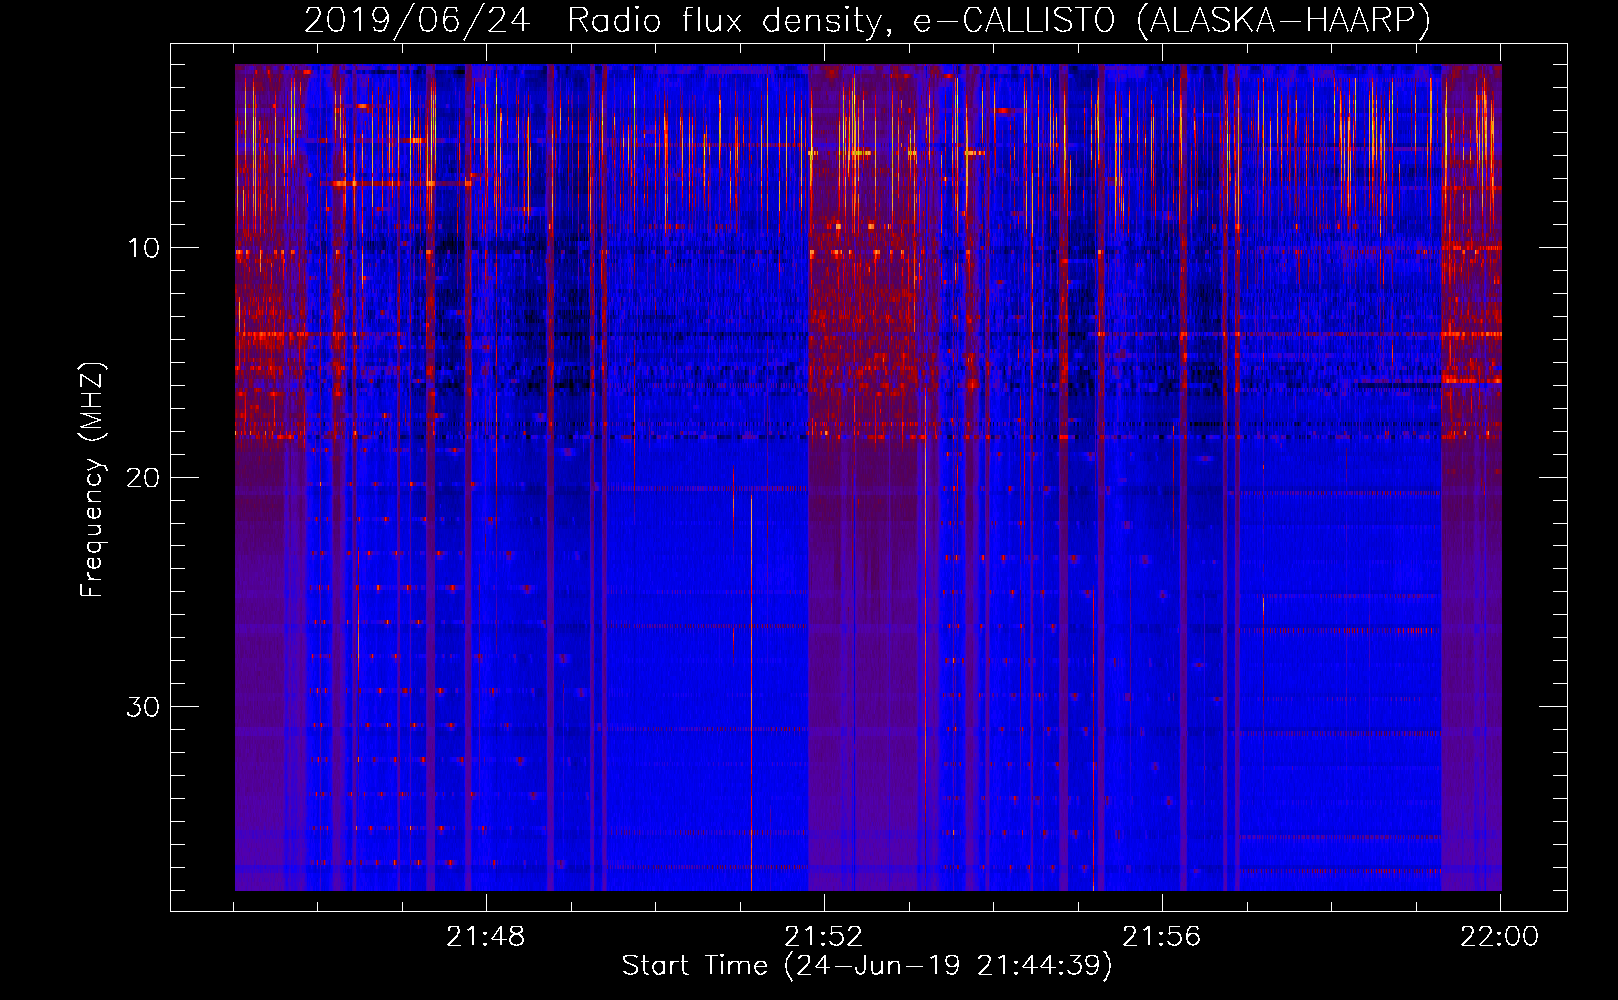Click the time tick label "21:56"
The width and height of the screenshot is (1618, 1000).
(1161, 937)
